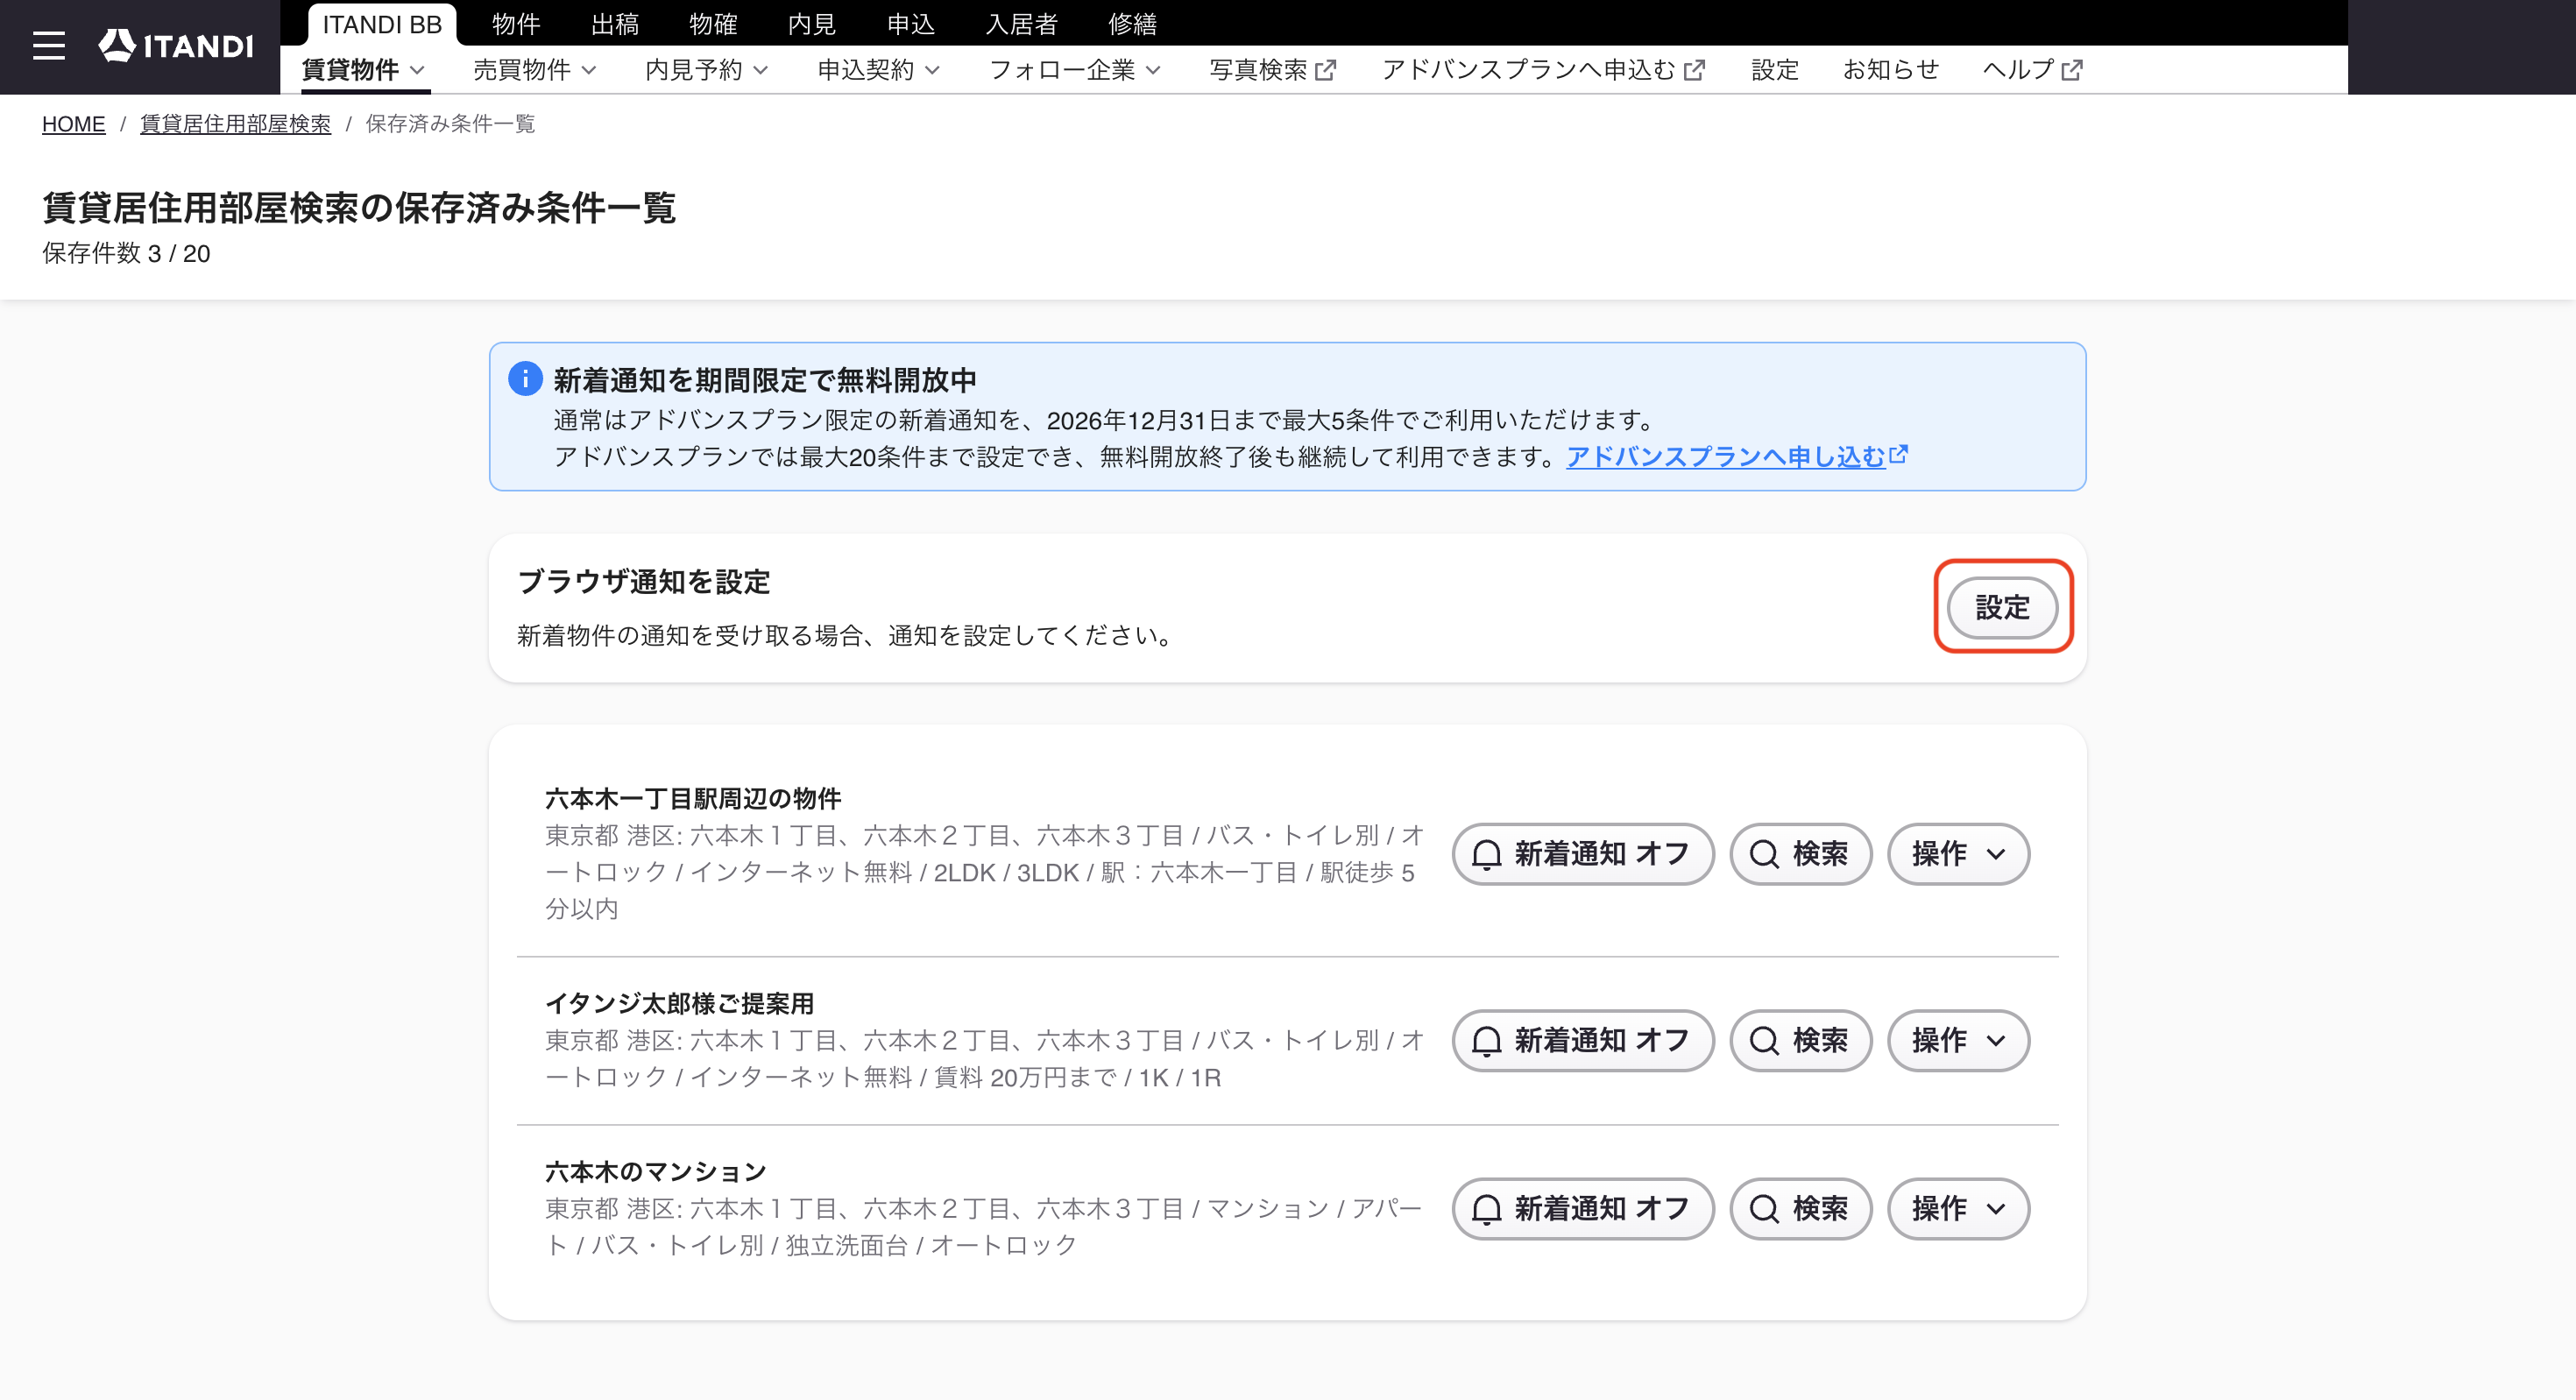Image resolution: width=2576 pixels, height=1400 pixels.
Task: Click 検索 for 六本木のマンション
Action: [x=1800, y=1208]
